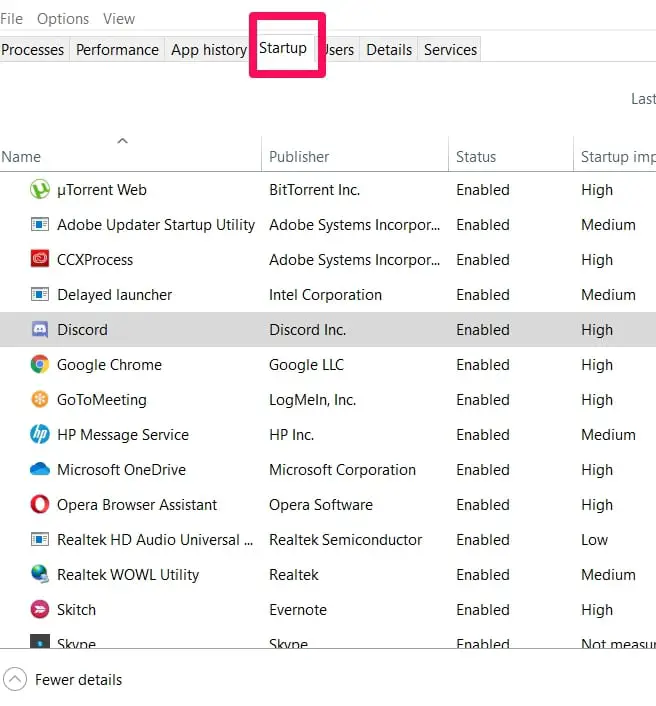
Task: Click publisher cell HP Inc.
Action: pos(291,434)
